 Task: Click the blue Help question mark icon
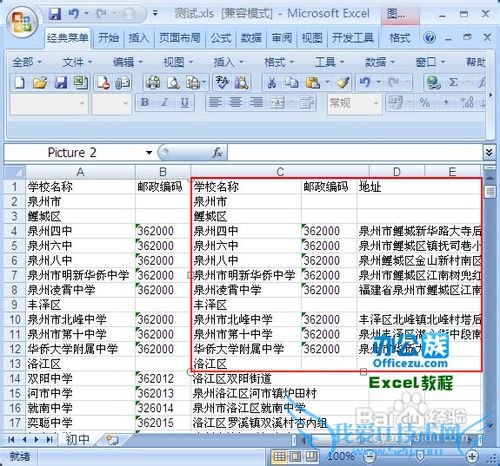pyautogui.click(x=429, y=38)
